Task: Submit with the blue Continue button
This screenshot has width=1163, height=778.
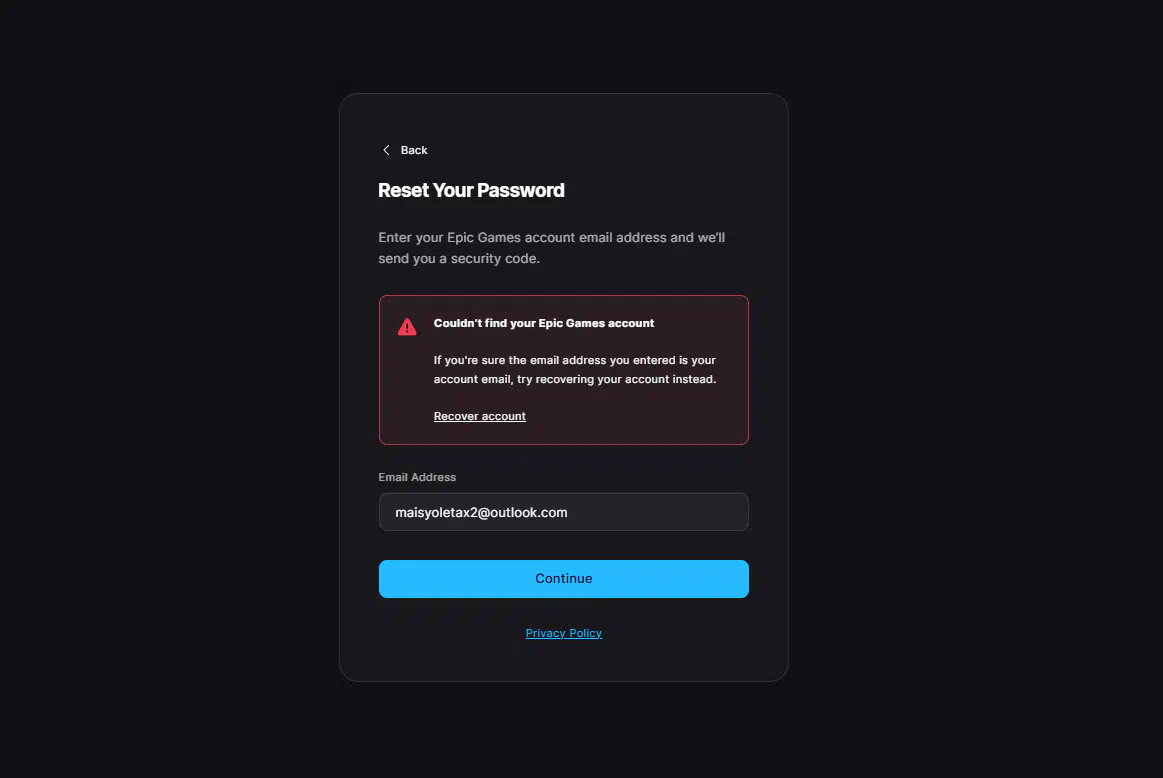Action: point(564,578)
